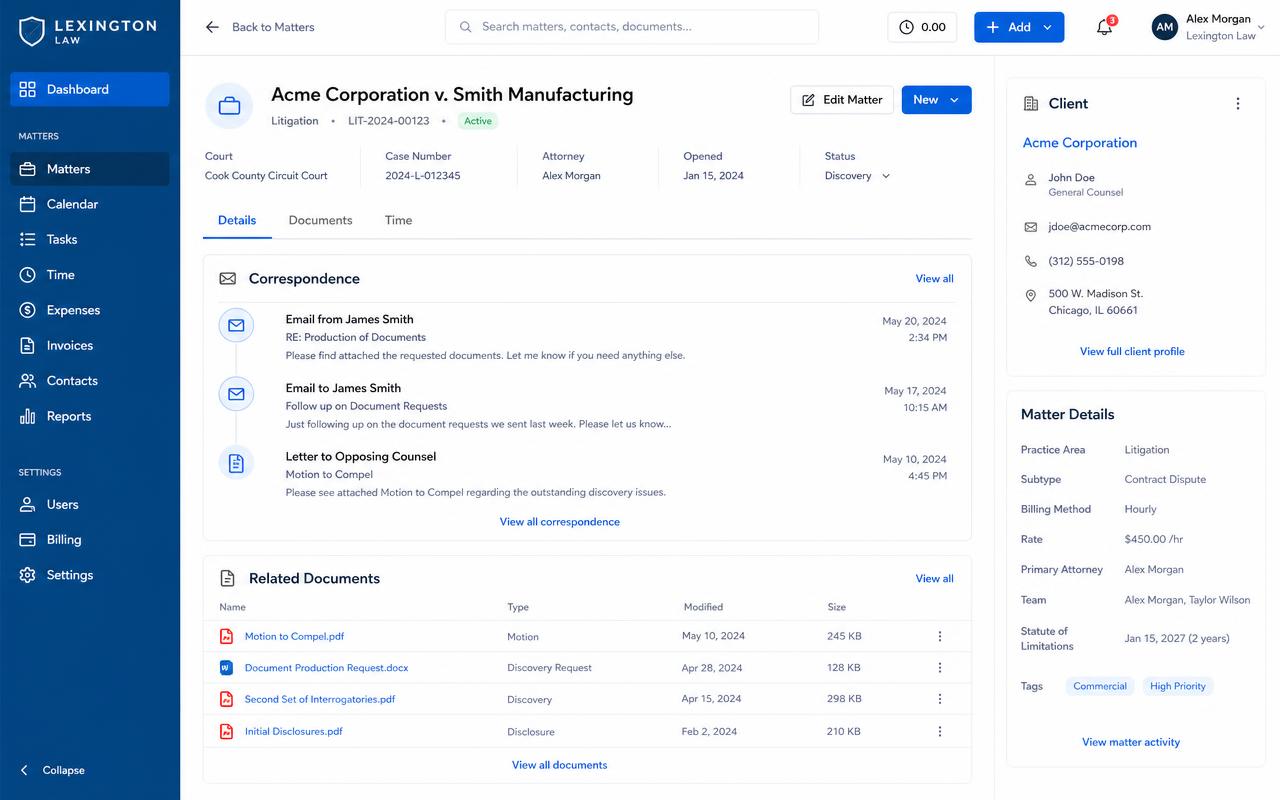Screen dimensions: 1280x800
Task: Click the envelope icon in the Correspondence header
Action: click(228, 279)
